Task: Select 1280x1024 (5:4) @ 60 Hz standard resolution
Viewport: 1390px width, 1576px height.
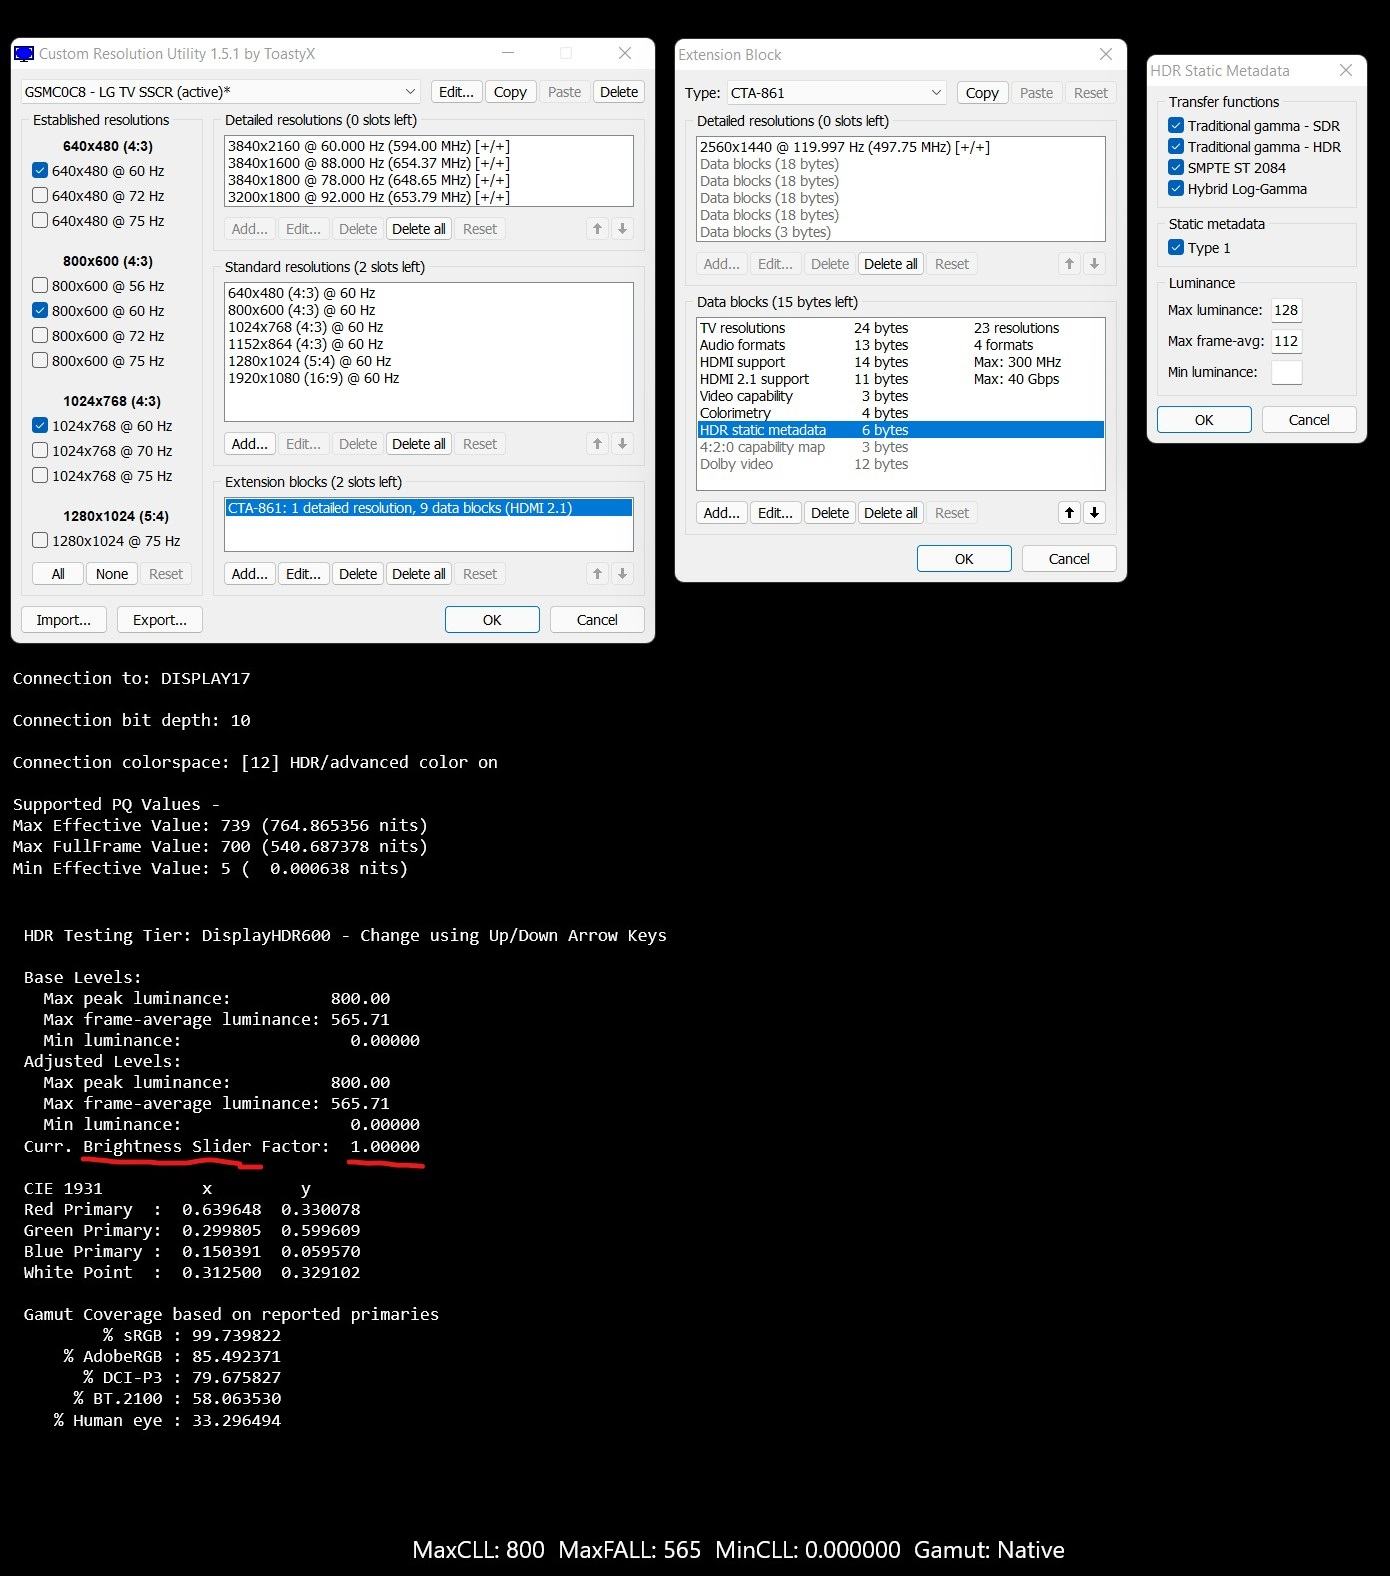Action: (x=429, y=361)
